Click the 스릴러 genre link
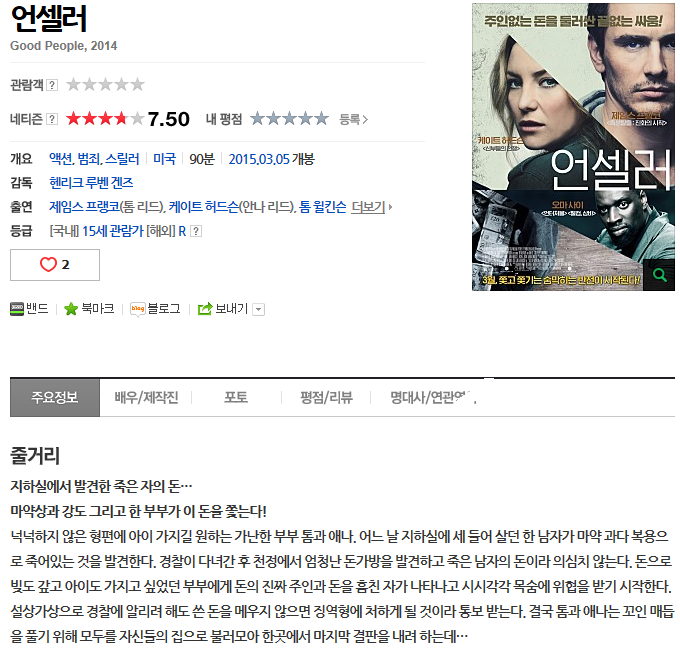Viewport: 680px width, 648px height. [122, 159]
